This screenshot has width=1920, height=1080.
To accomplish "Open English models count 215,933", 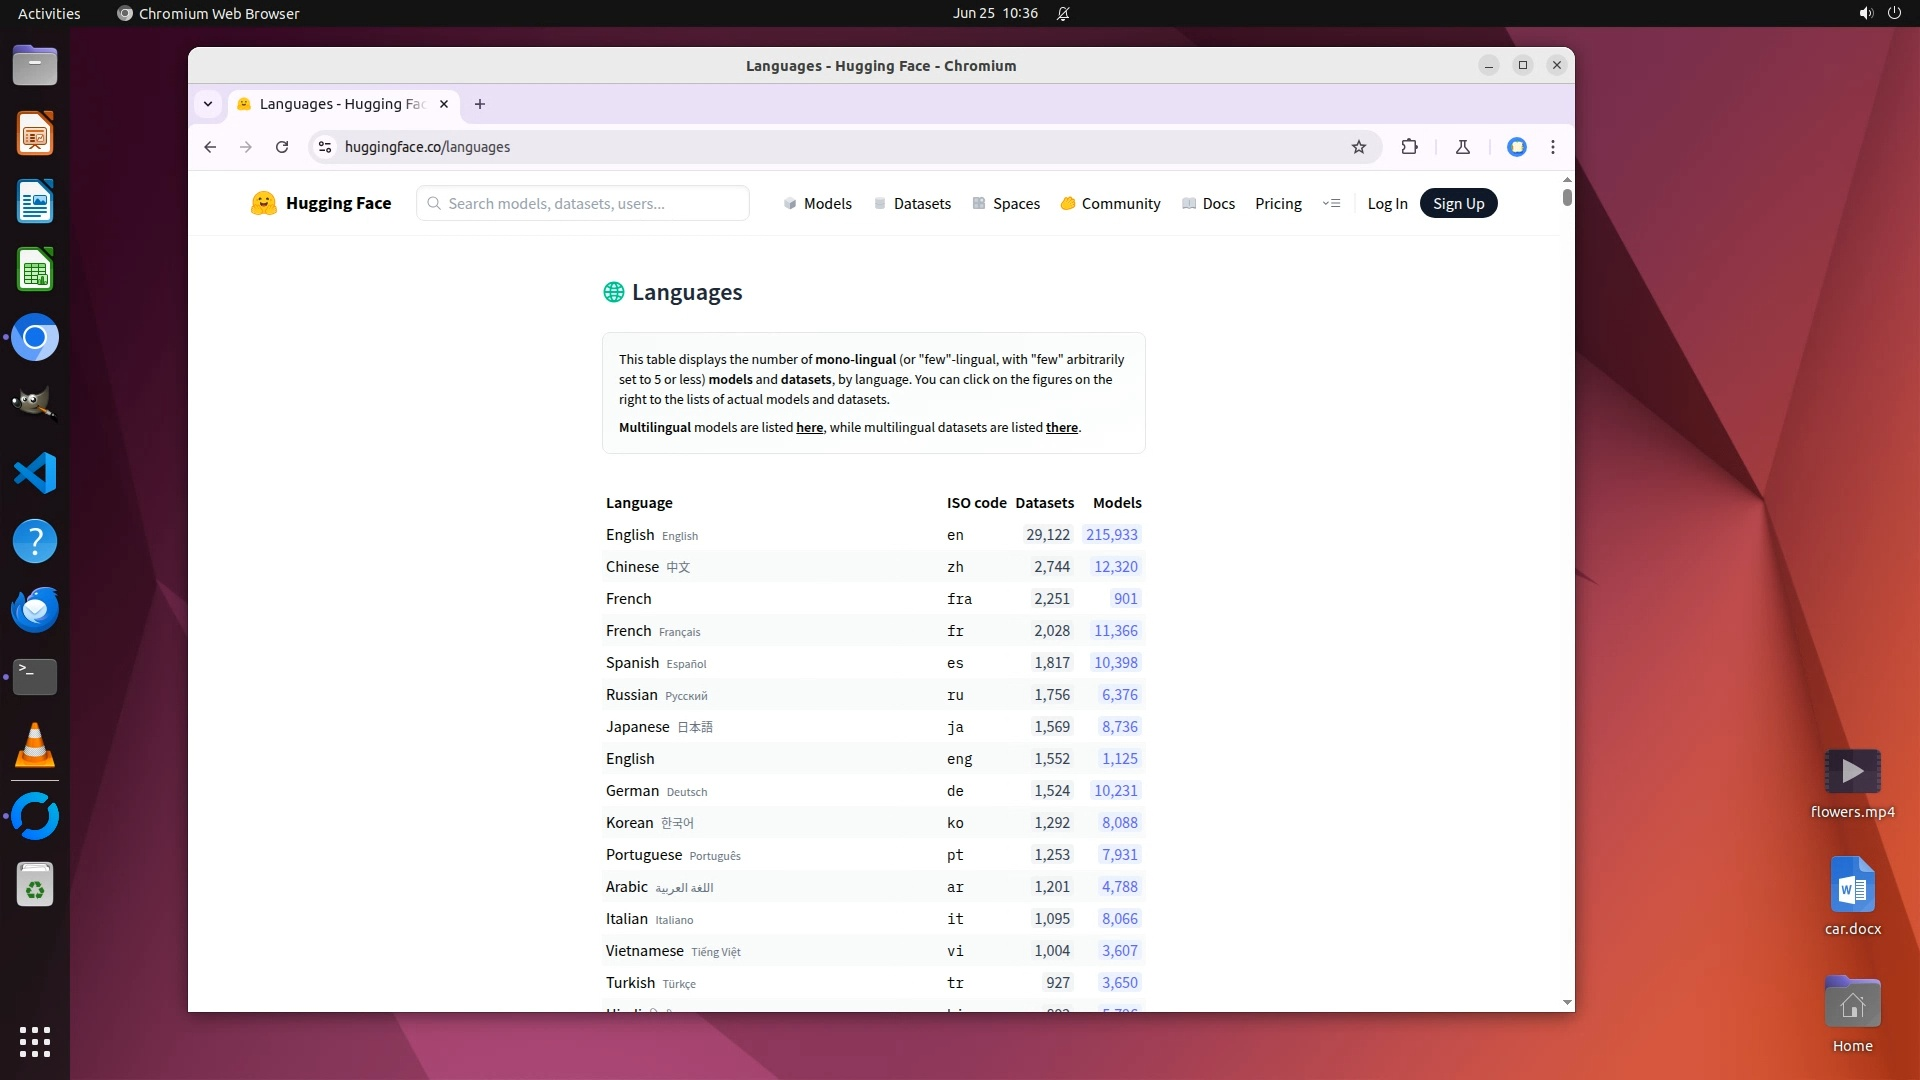I will coord(1111,535).
